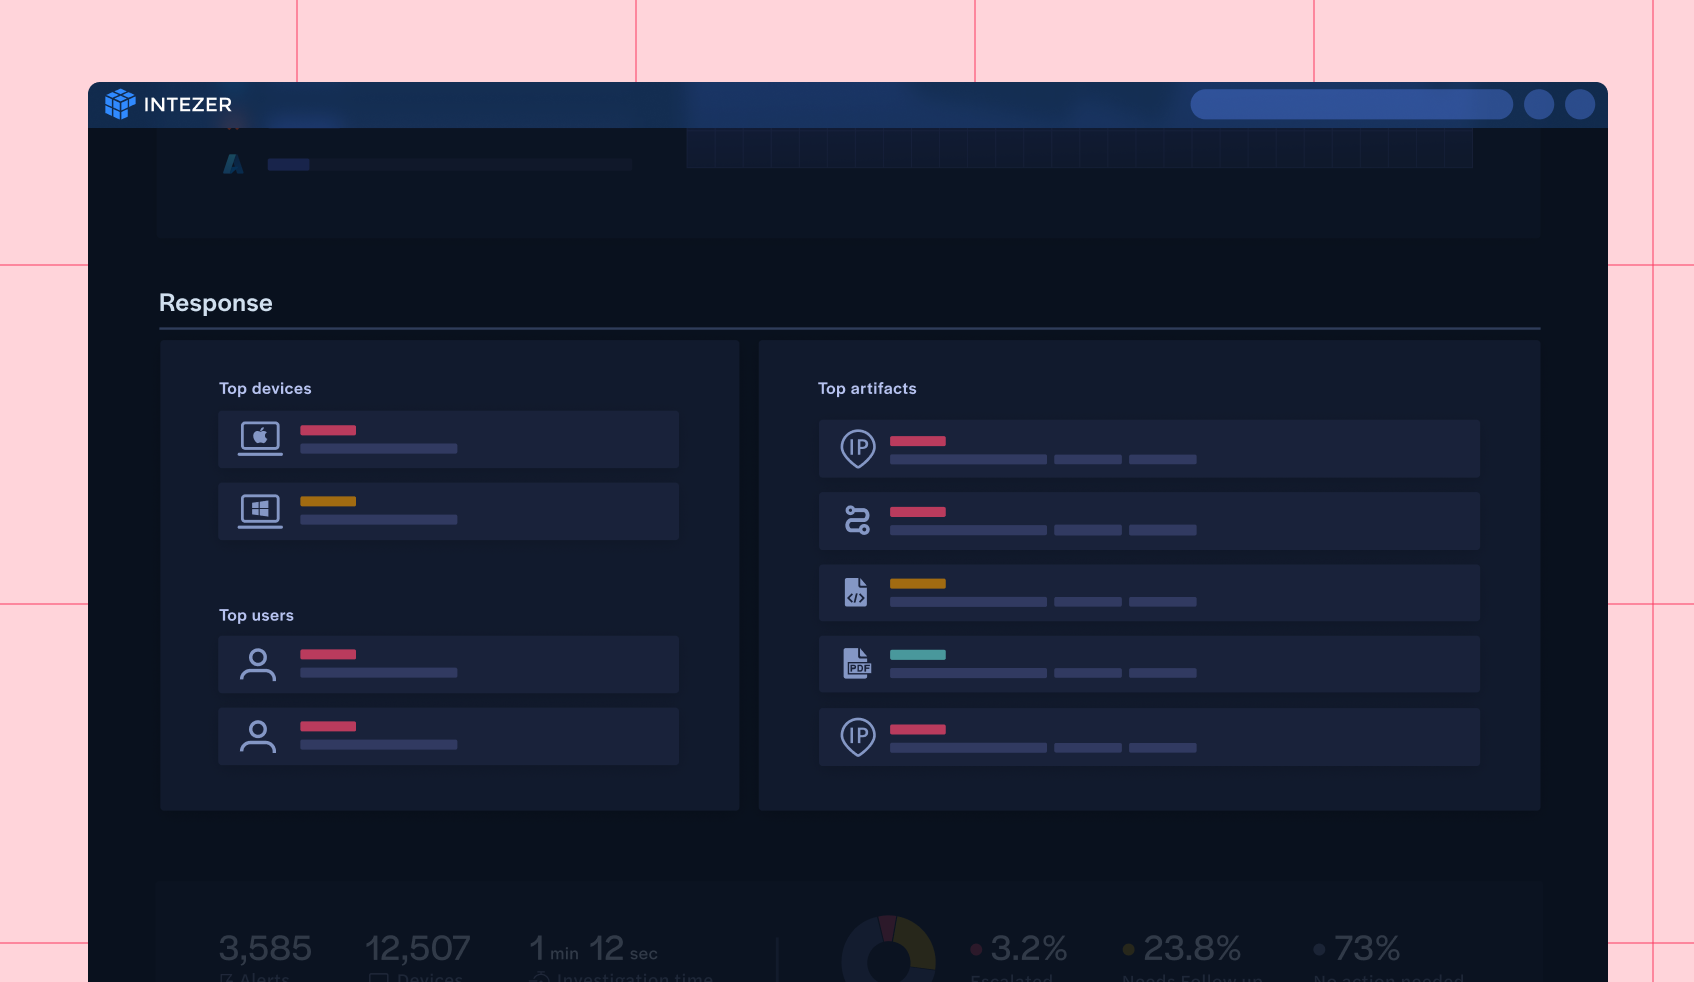Click the Top artifacts heading
Screen dimensions: 1694x982
pyautogui.click(x=867, y=388)
